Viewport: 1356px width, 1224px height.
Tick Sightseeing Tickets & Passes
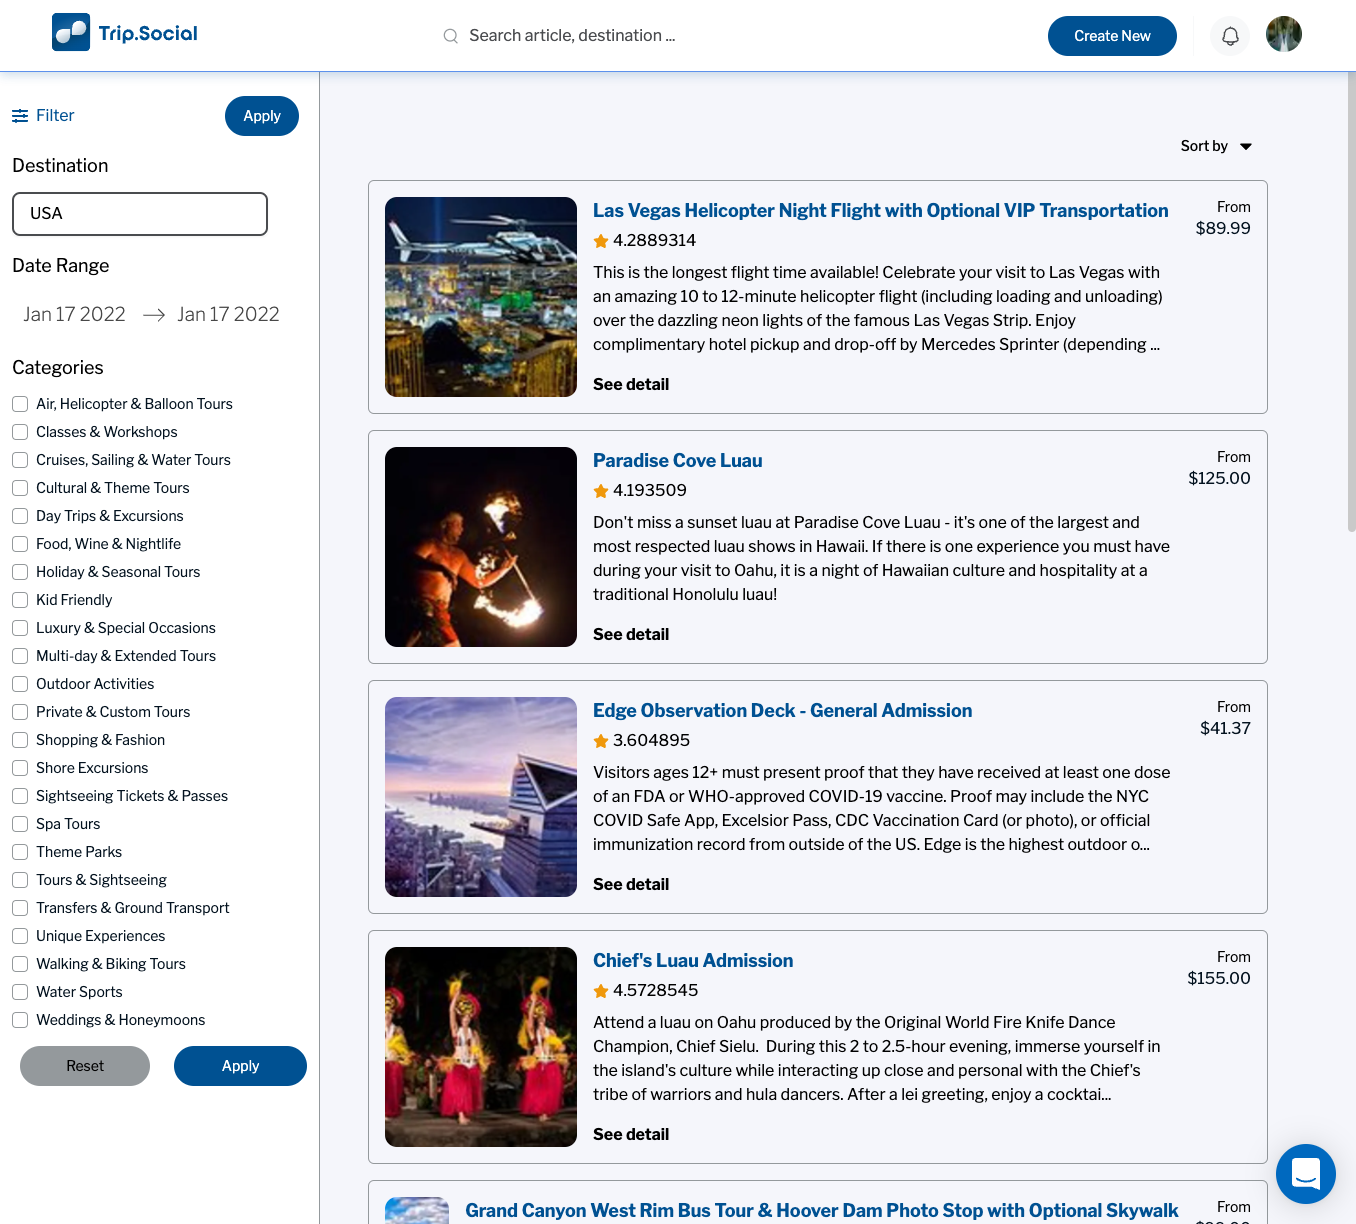pos(20,796)
